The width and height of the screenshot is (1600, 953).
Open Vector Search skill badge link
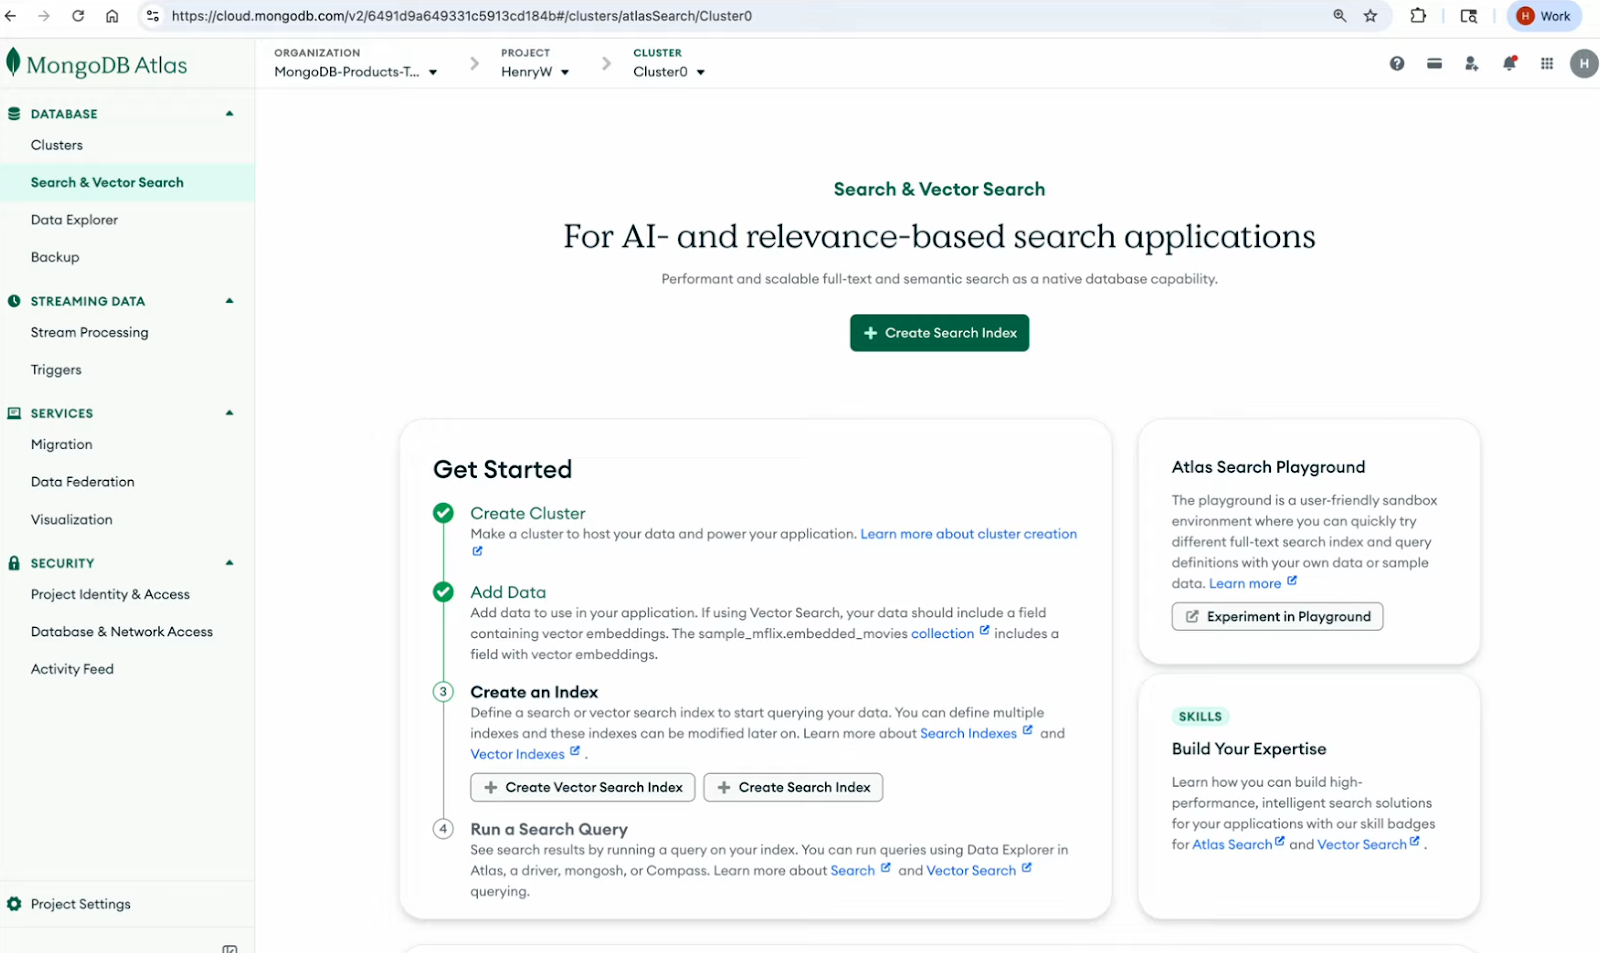(1362, 845)
